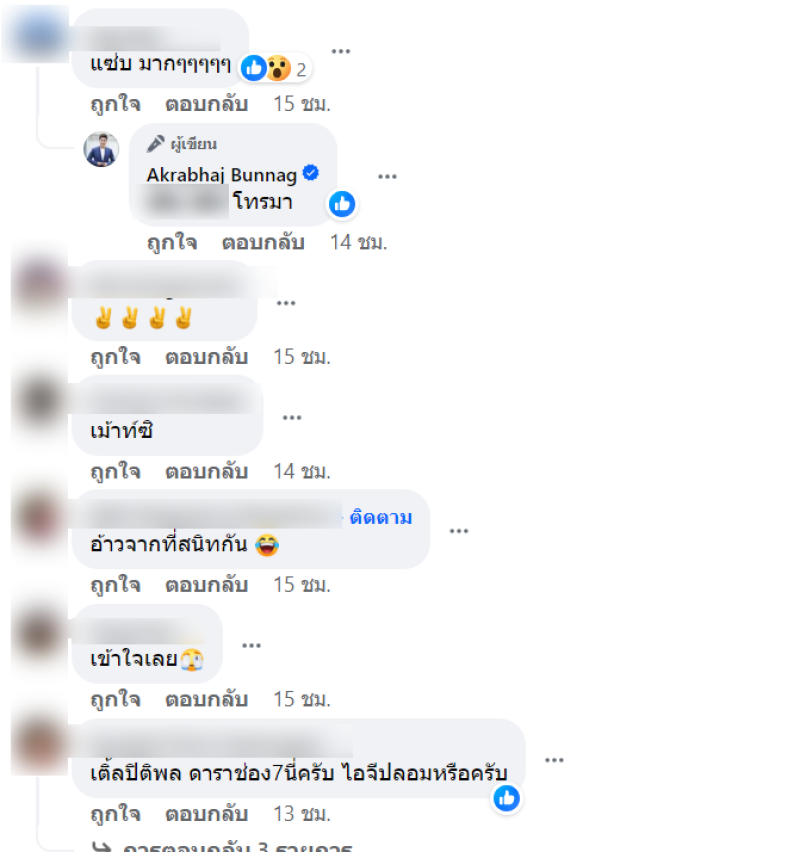Open options menu for victory hand emoji comment
The height and width of the screenshot is (852, 800).
coord(286,303)
